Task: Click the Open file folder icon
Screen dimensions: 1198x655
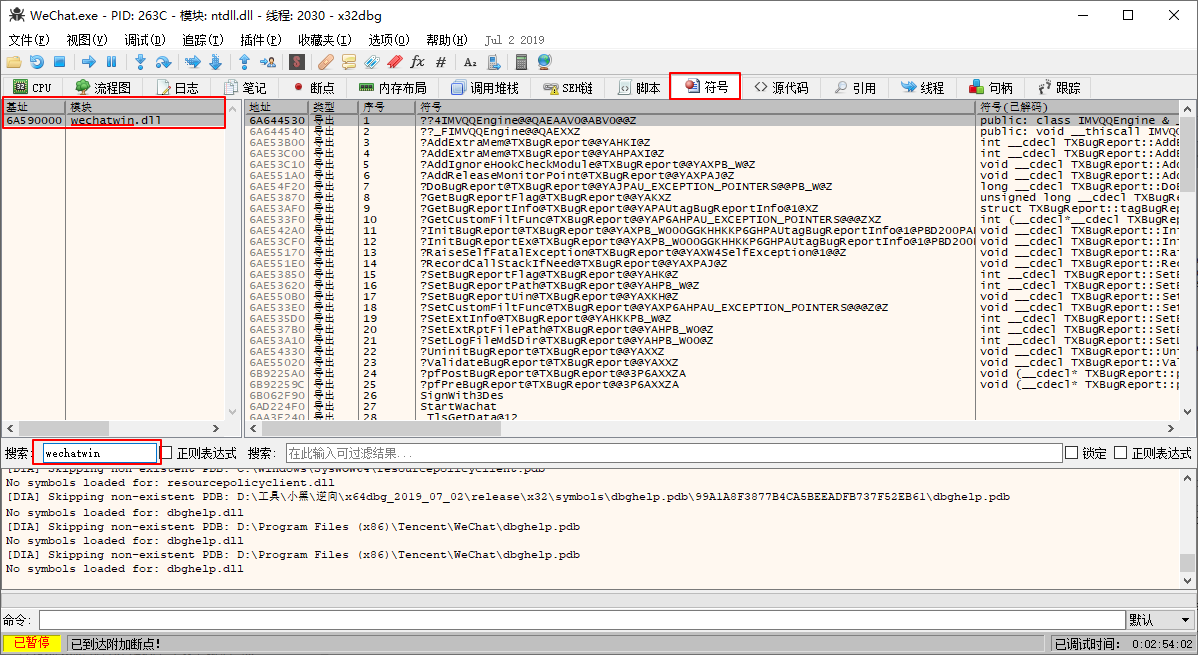Action: (x=14, y=62)
